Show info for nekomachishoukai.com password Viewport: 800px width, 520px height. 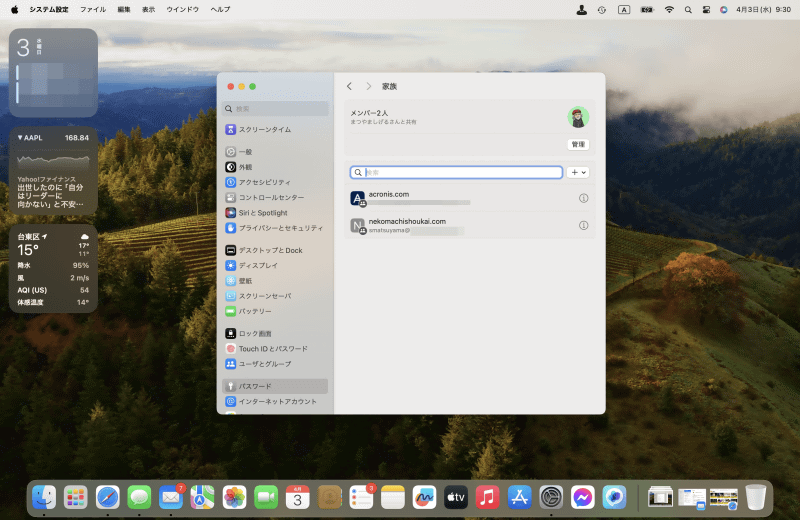pos(584,225)
